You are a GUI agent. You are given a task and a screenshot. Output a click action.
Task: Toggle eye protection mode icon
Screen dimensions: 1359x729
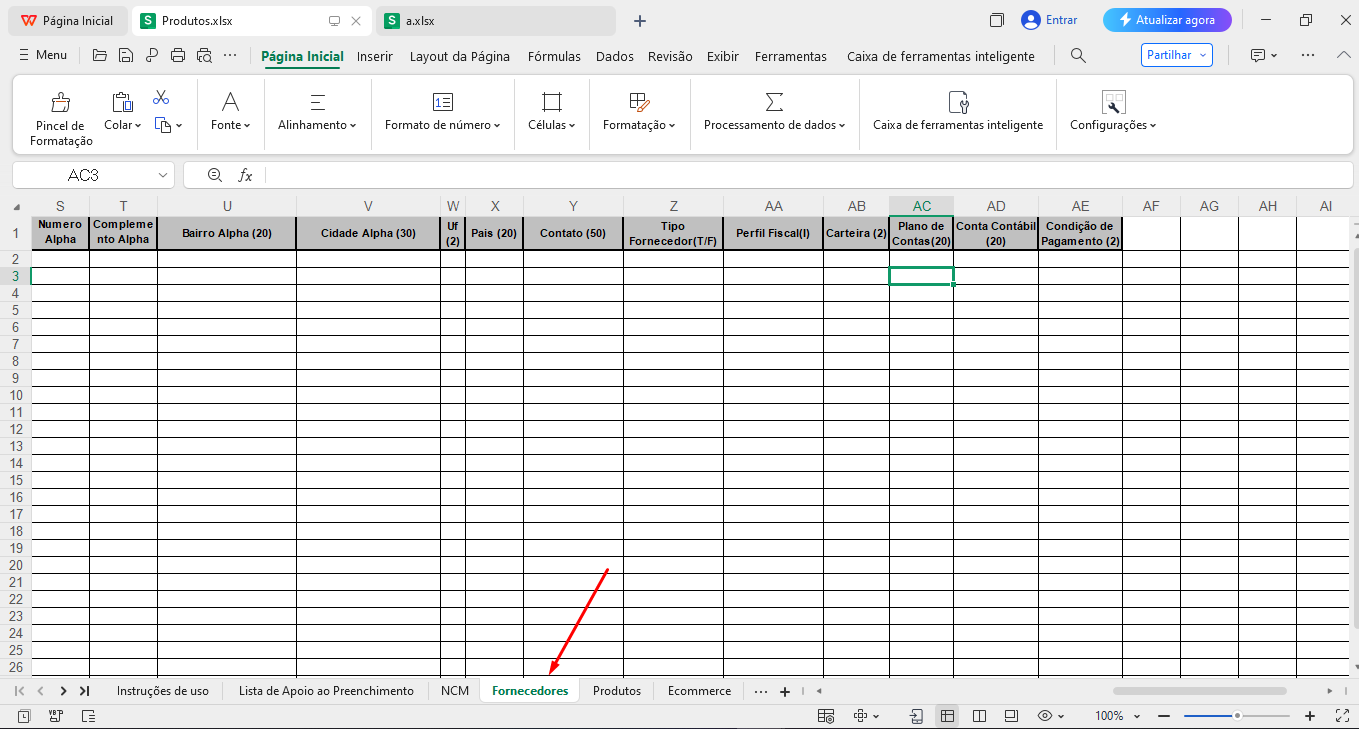coord(1045,716)
